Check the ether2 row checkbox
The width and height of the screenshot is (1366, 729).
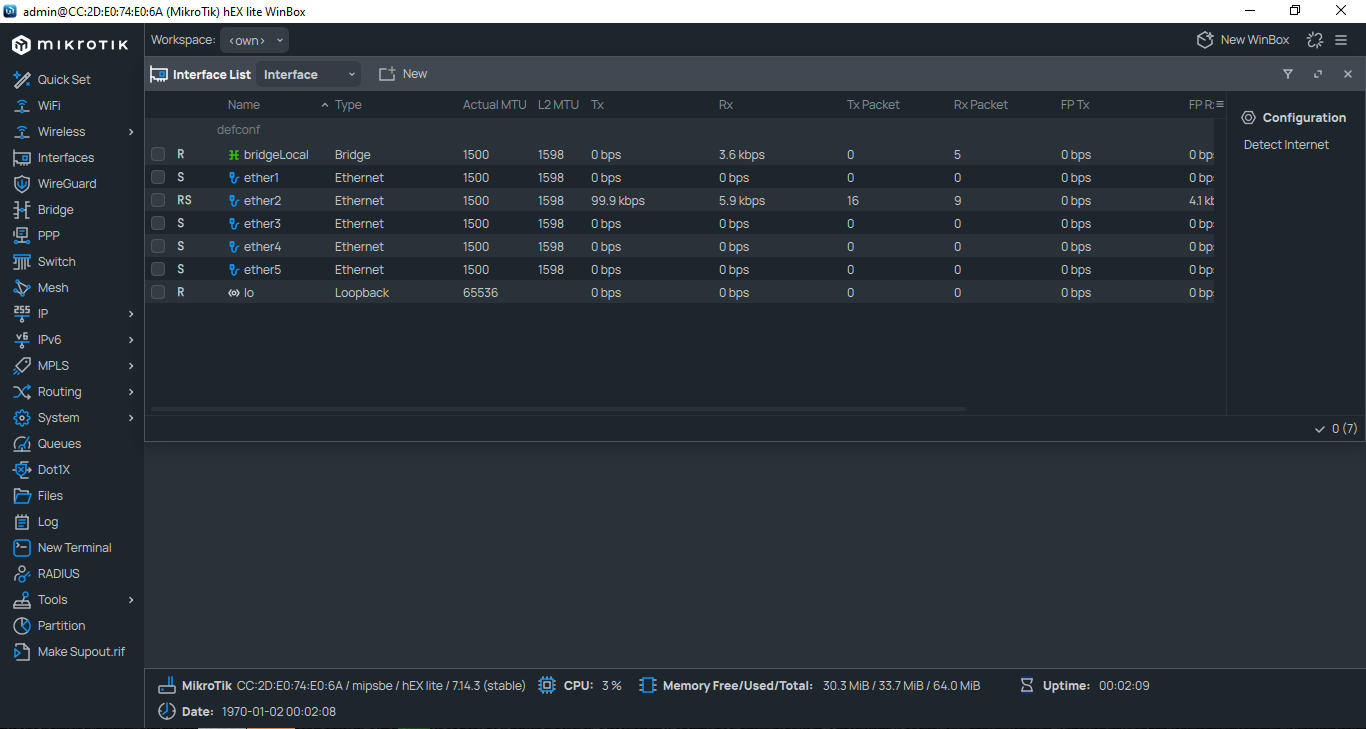coord(158,200)
